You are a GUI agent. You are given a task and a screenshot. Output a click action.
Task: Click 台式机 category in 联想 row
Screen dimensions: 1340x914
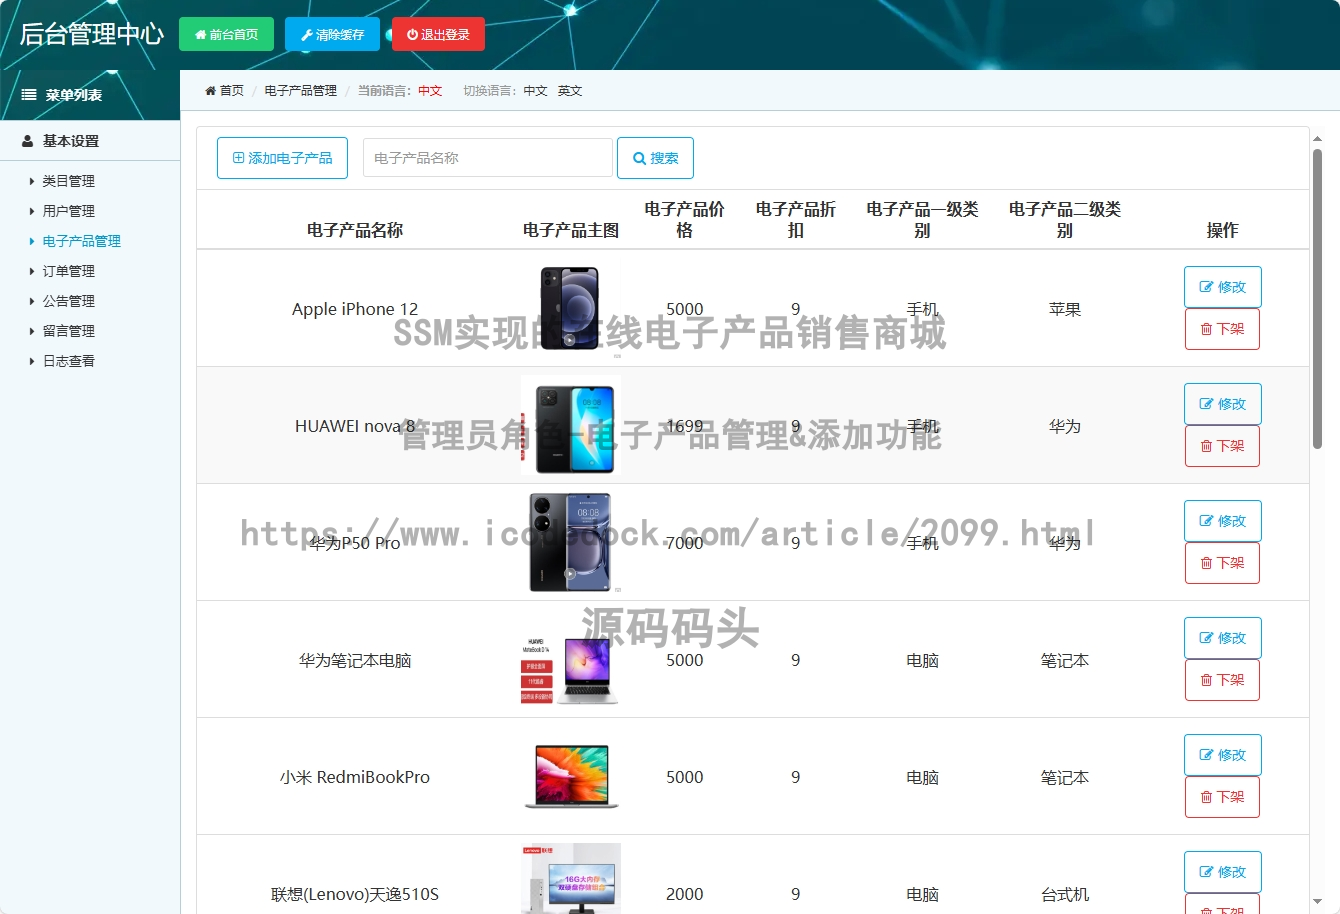[1064, 894]
